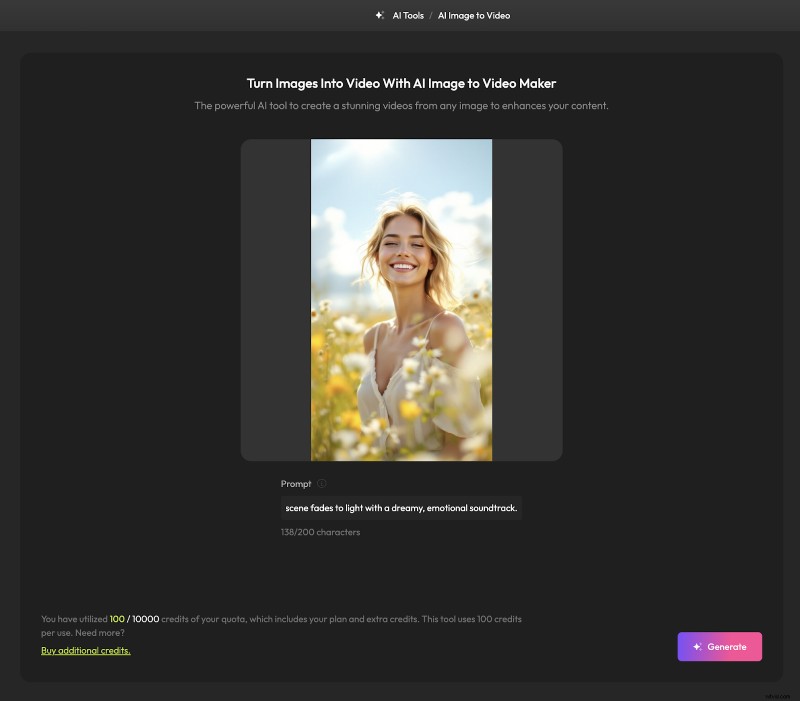The height and width of the screenshot is (701, 800).
Task: Select the uploaded flower field portrait image
Action: (401, 299)
